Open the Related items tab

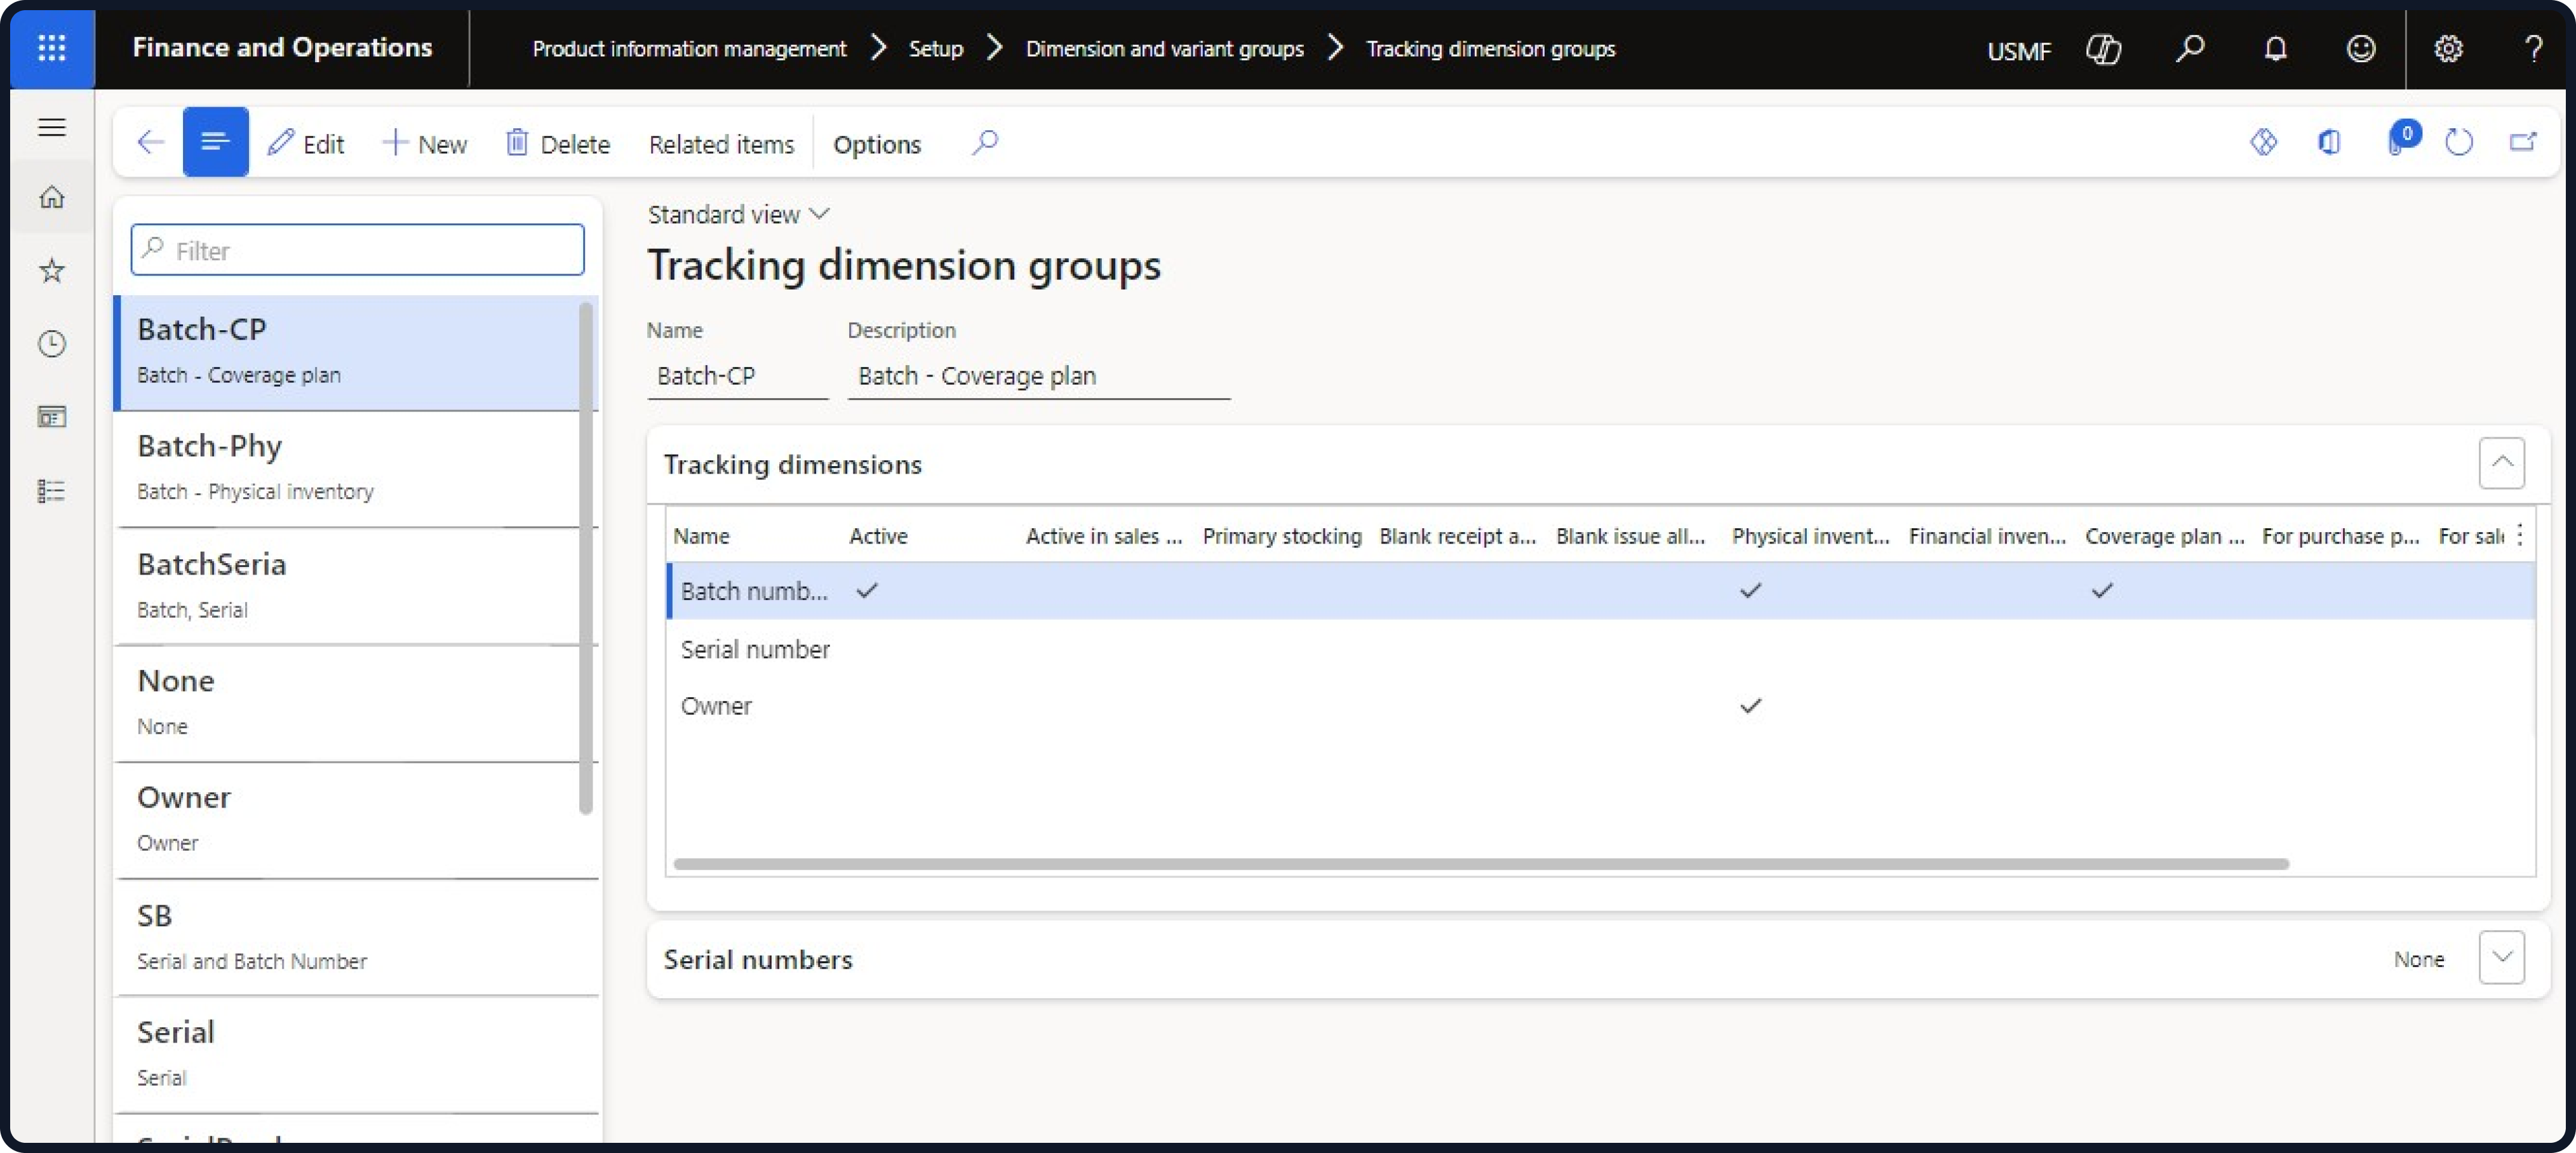pyautogui.click(x=721, y=144)
